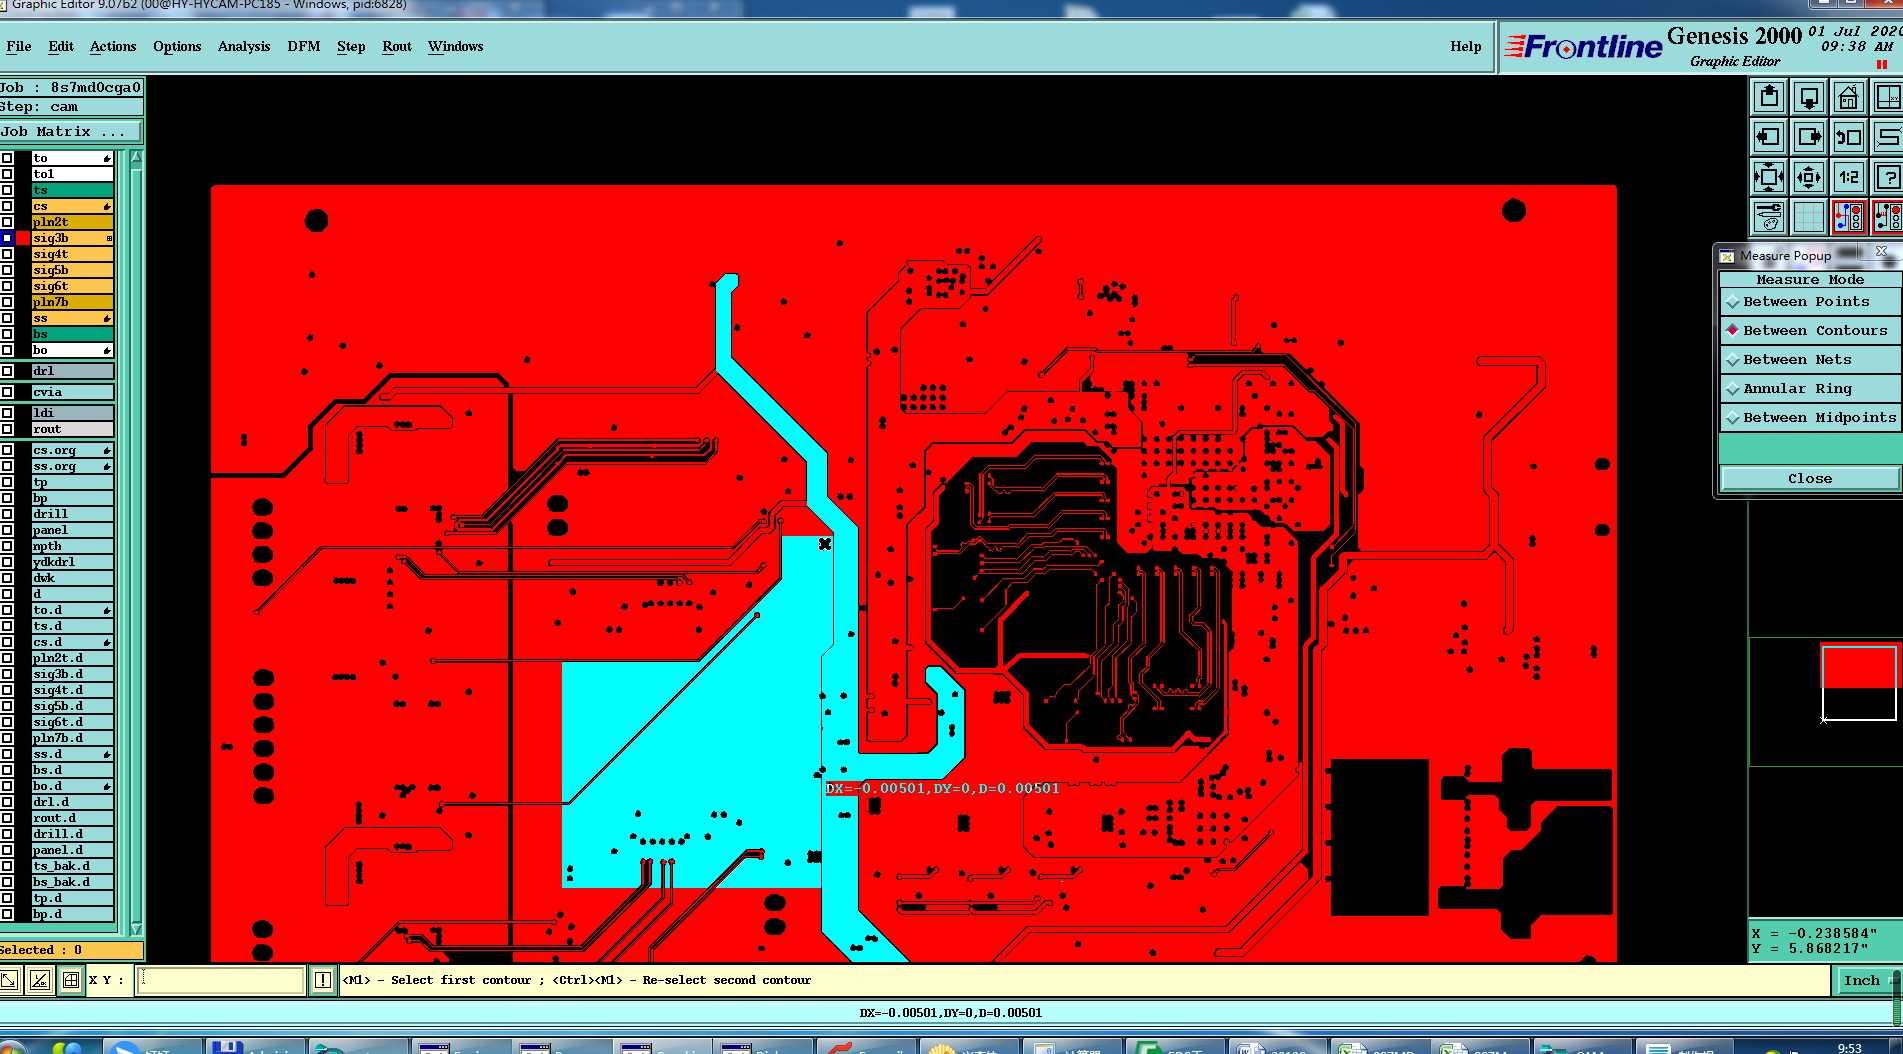This screenshot has height=1054, width=1903.
Task: Click the red color swatch of layer sig3b
Action: [x=23, y=238]
